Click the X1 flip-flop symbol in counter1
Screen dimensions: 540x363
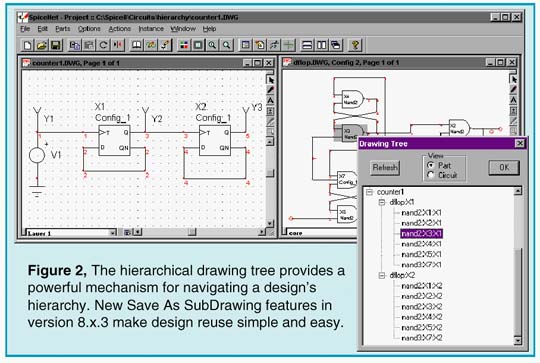(x=114, y=141)
